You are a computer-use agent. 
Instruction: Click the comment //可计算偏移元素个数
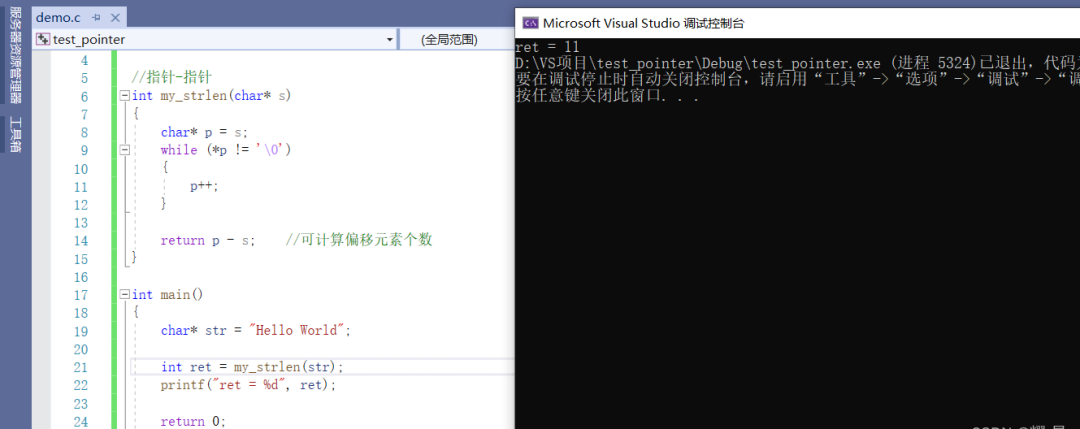click(359, 240)
